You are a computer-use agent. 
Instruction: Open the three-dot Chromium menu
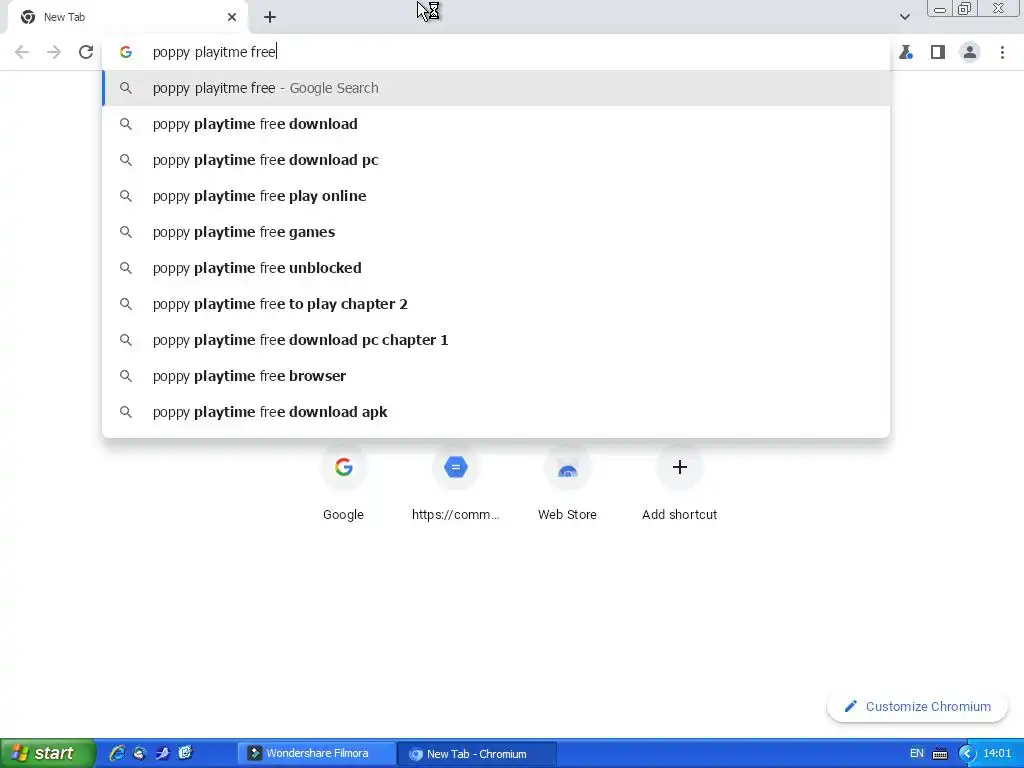click(1002, 52)
